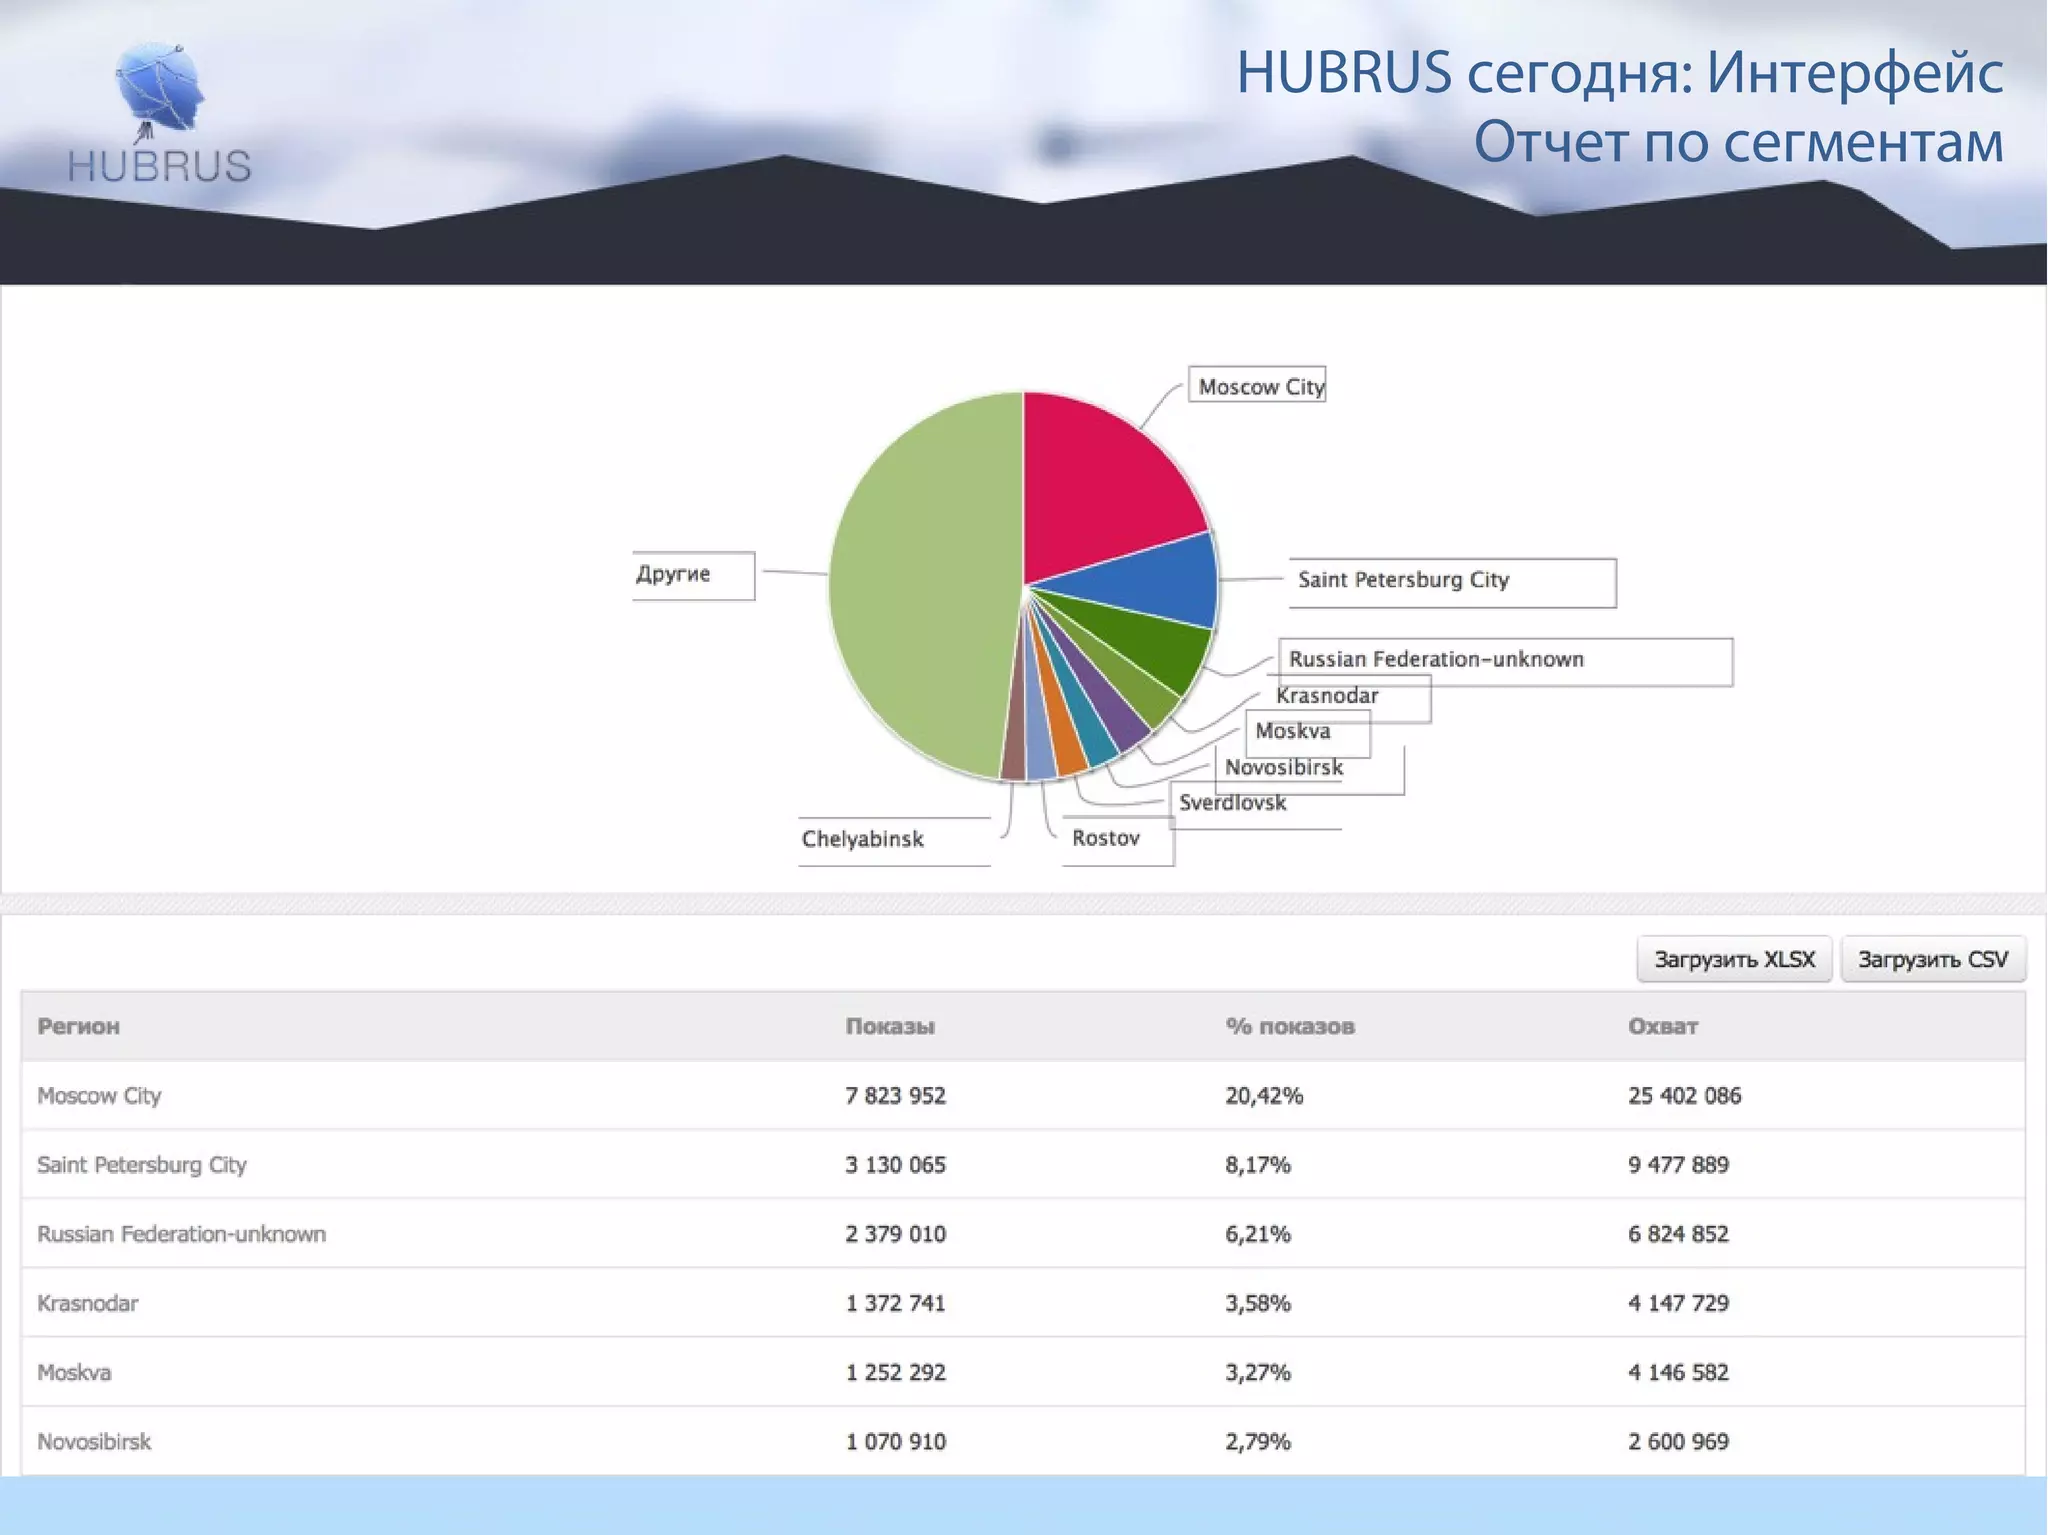Click reach value 4 147 729

click(1678, 1303)
